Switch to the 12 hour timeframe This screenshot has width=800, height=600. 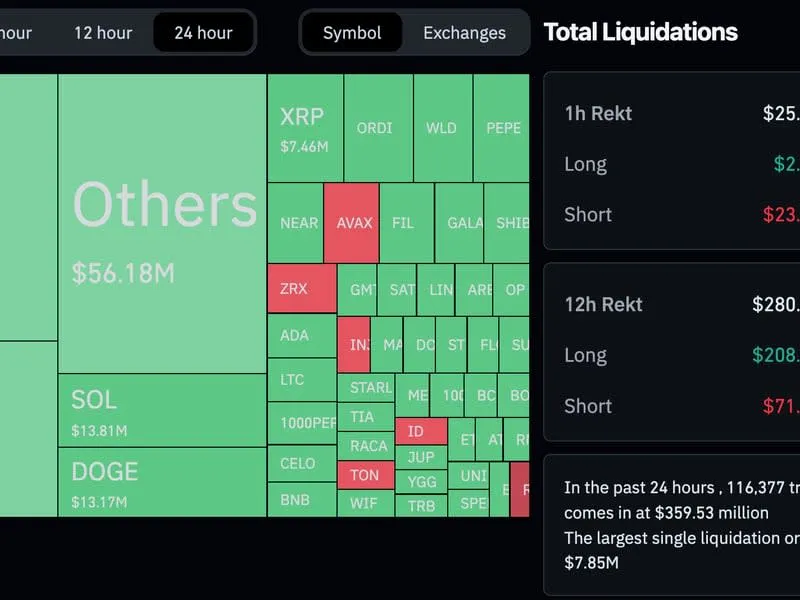[x=102, y=32]
